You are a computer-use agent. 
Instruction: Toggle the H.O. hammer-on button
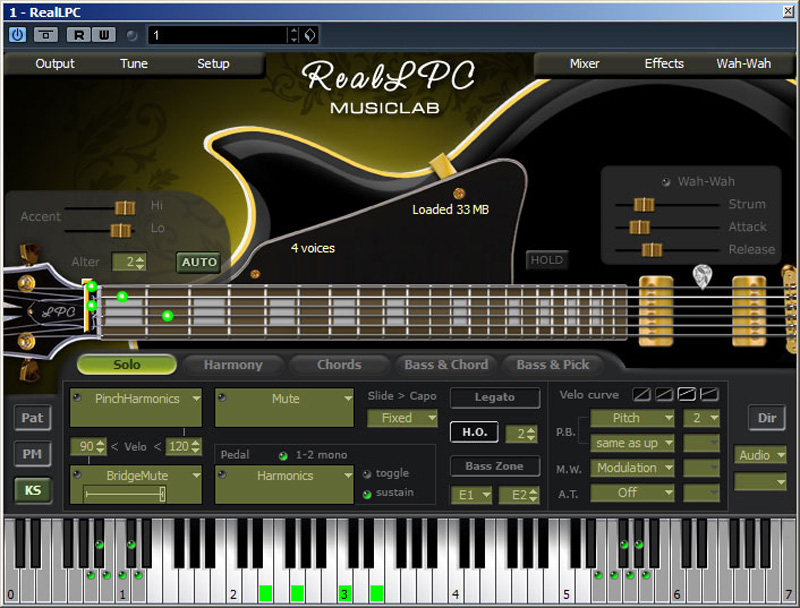point(474,433)
